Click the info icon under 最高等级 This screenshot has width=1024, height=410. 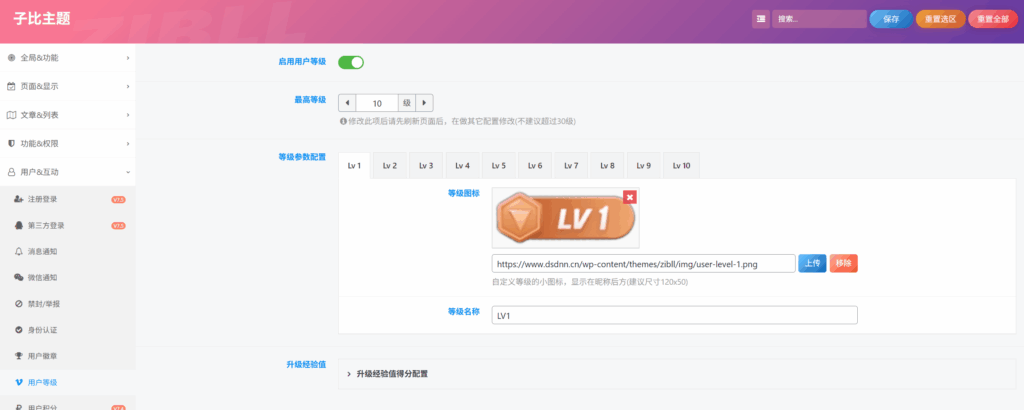click(x=343, y=121)
